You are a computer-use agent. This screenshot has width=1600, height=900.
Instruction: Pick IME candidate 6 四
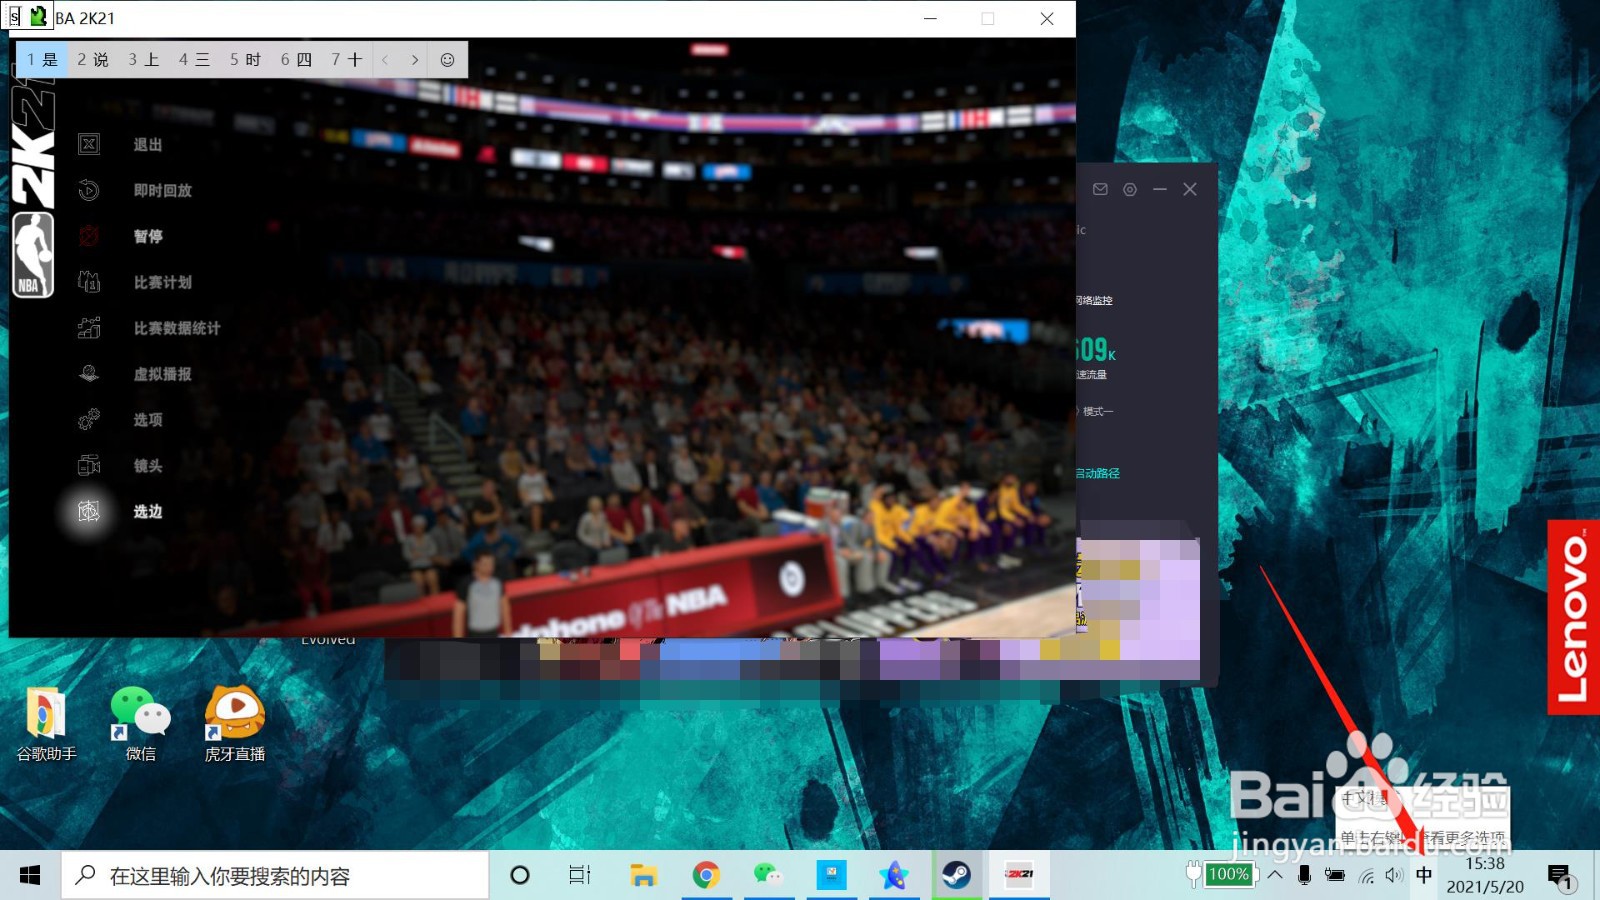click(x=296, y=60)
